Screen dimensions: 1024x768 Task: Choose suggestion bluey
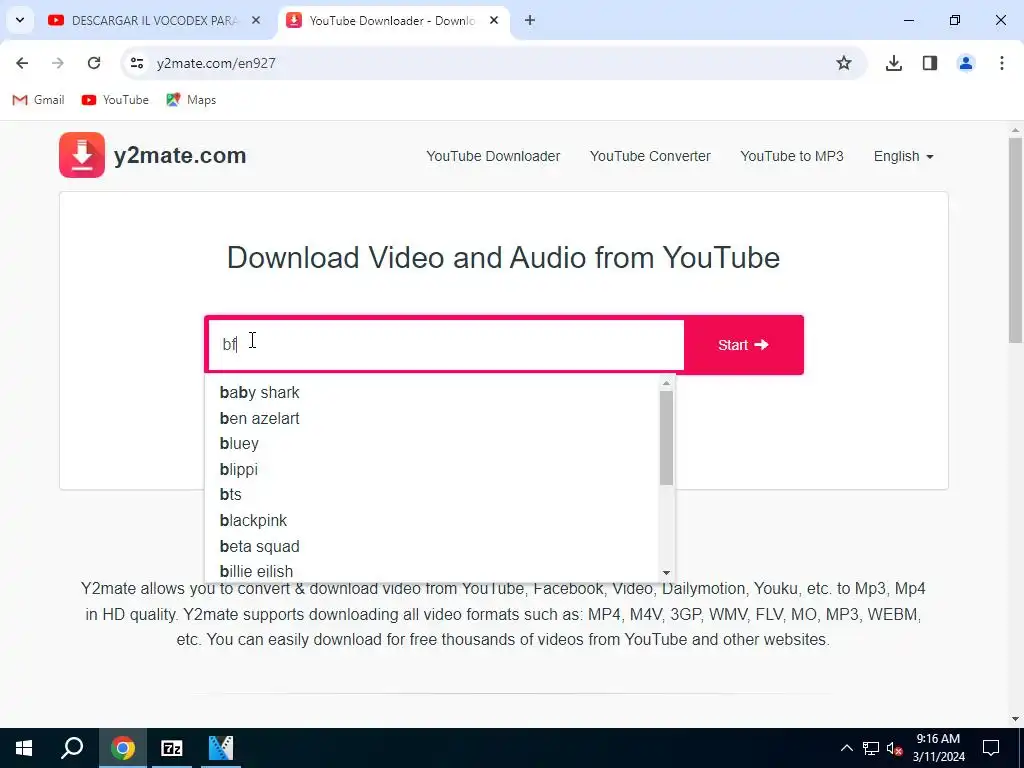(432, 443)
